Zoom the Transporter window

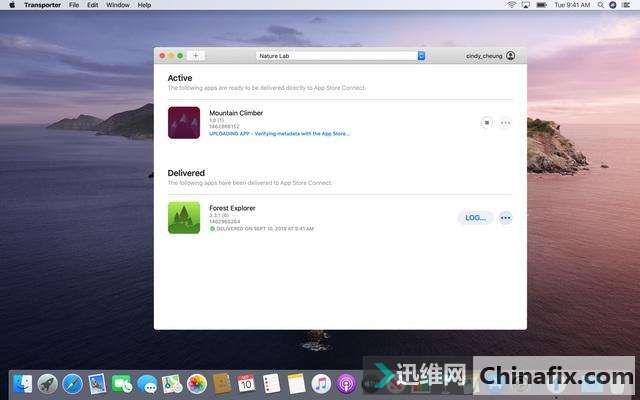(180, 56)
